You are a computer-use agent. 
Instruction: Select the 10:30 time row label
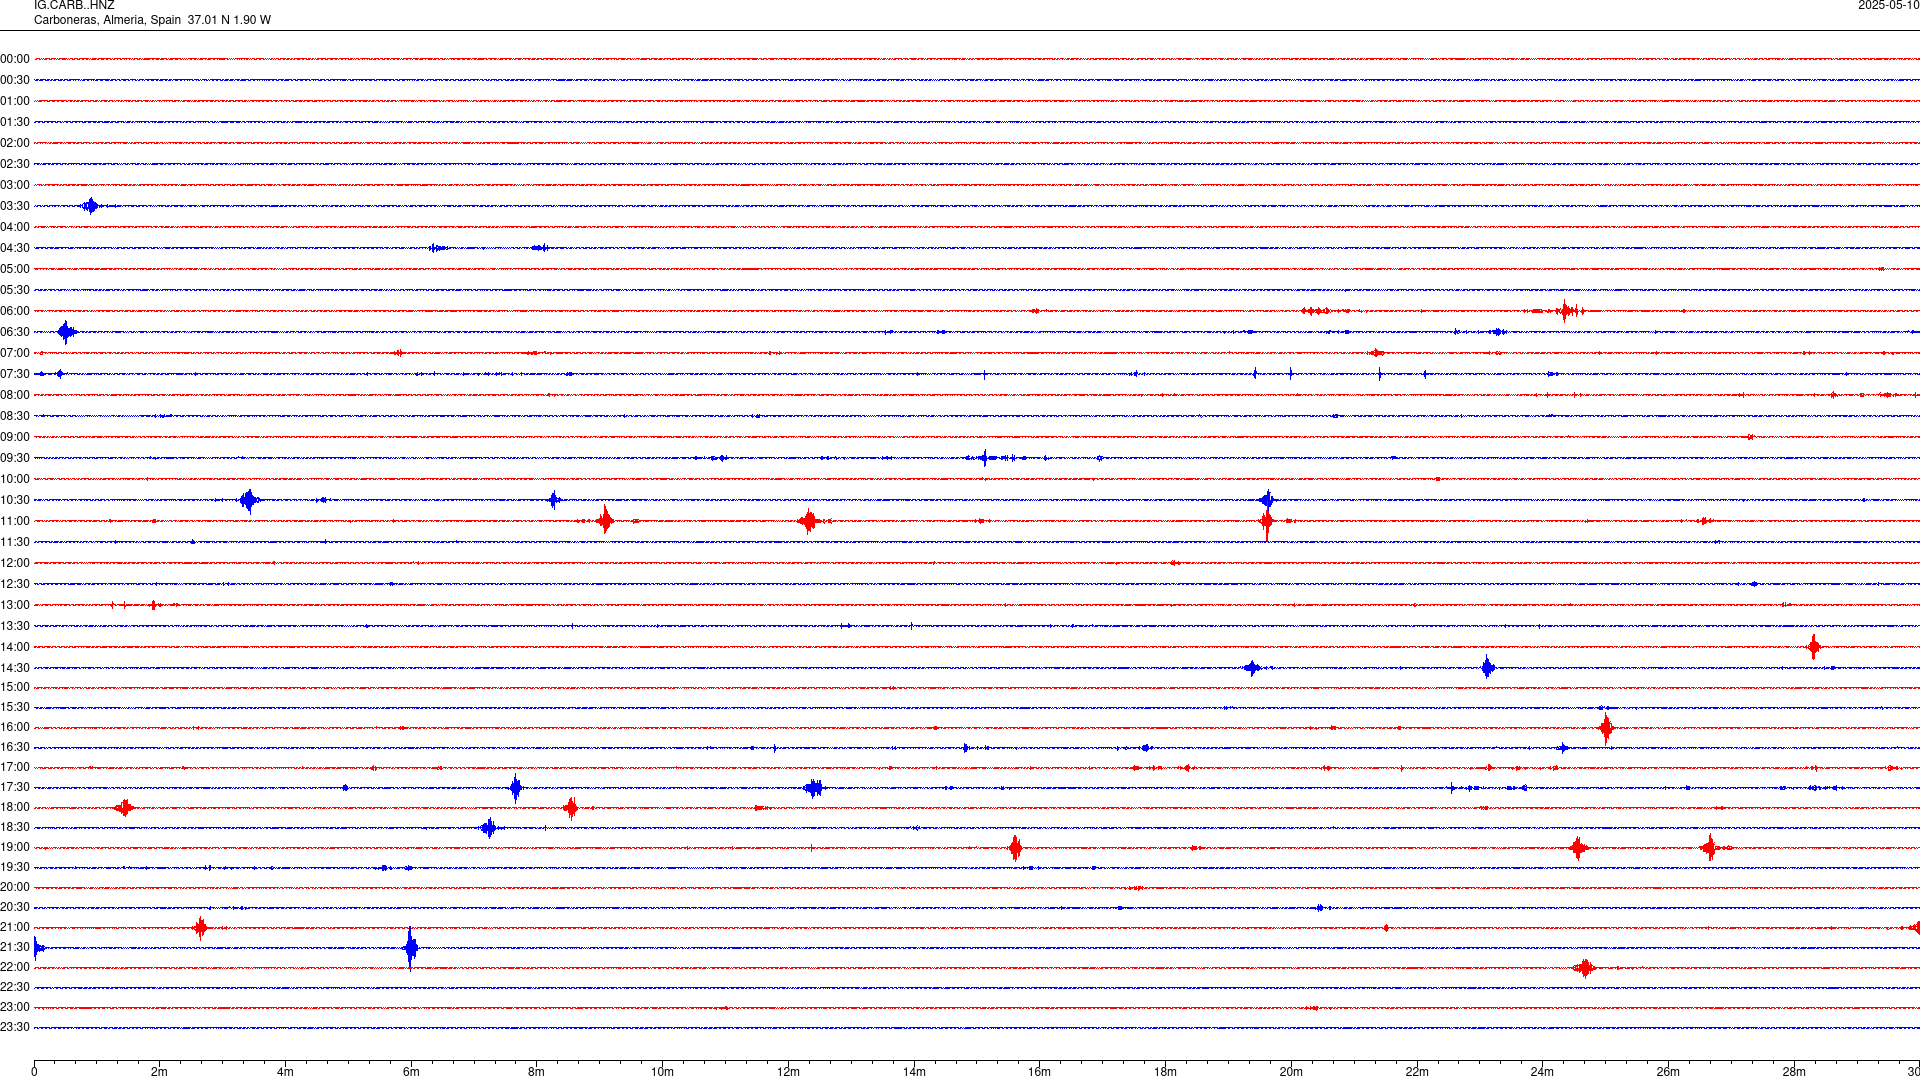(15, 500)
